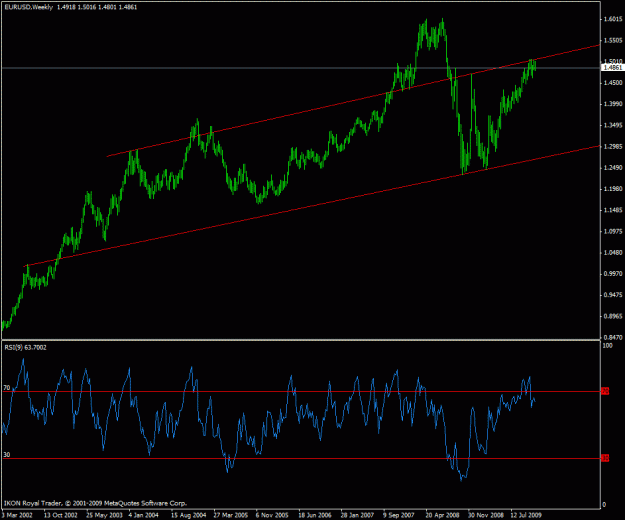Click the 0.9970 price axis label
Viewport: 625px width, 520px height.
(613, 274)
